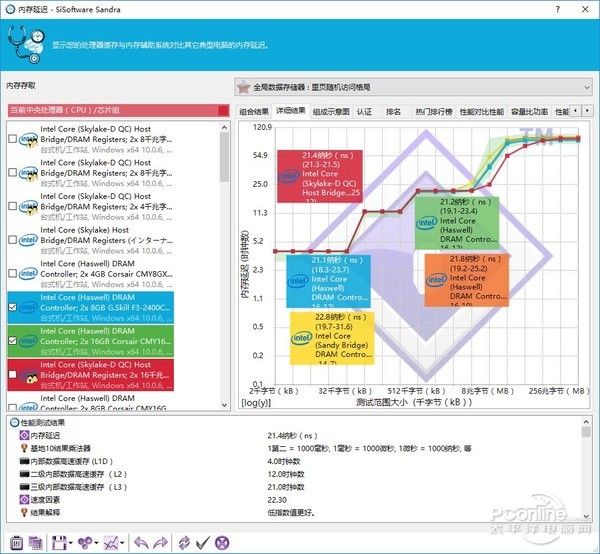Click the purple cancel X circle icon
Screen dimensions: 600x554
[x=222, y=543]
